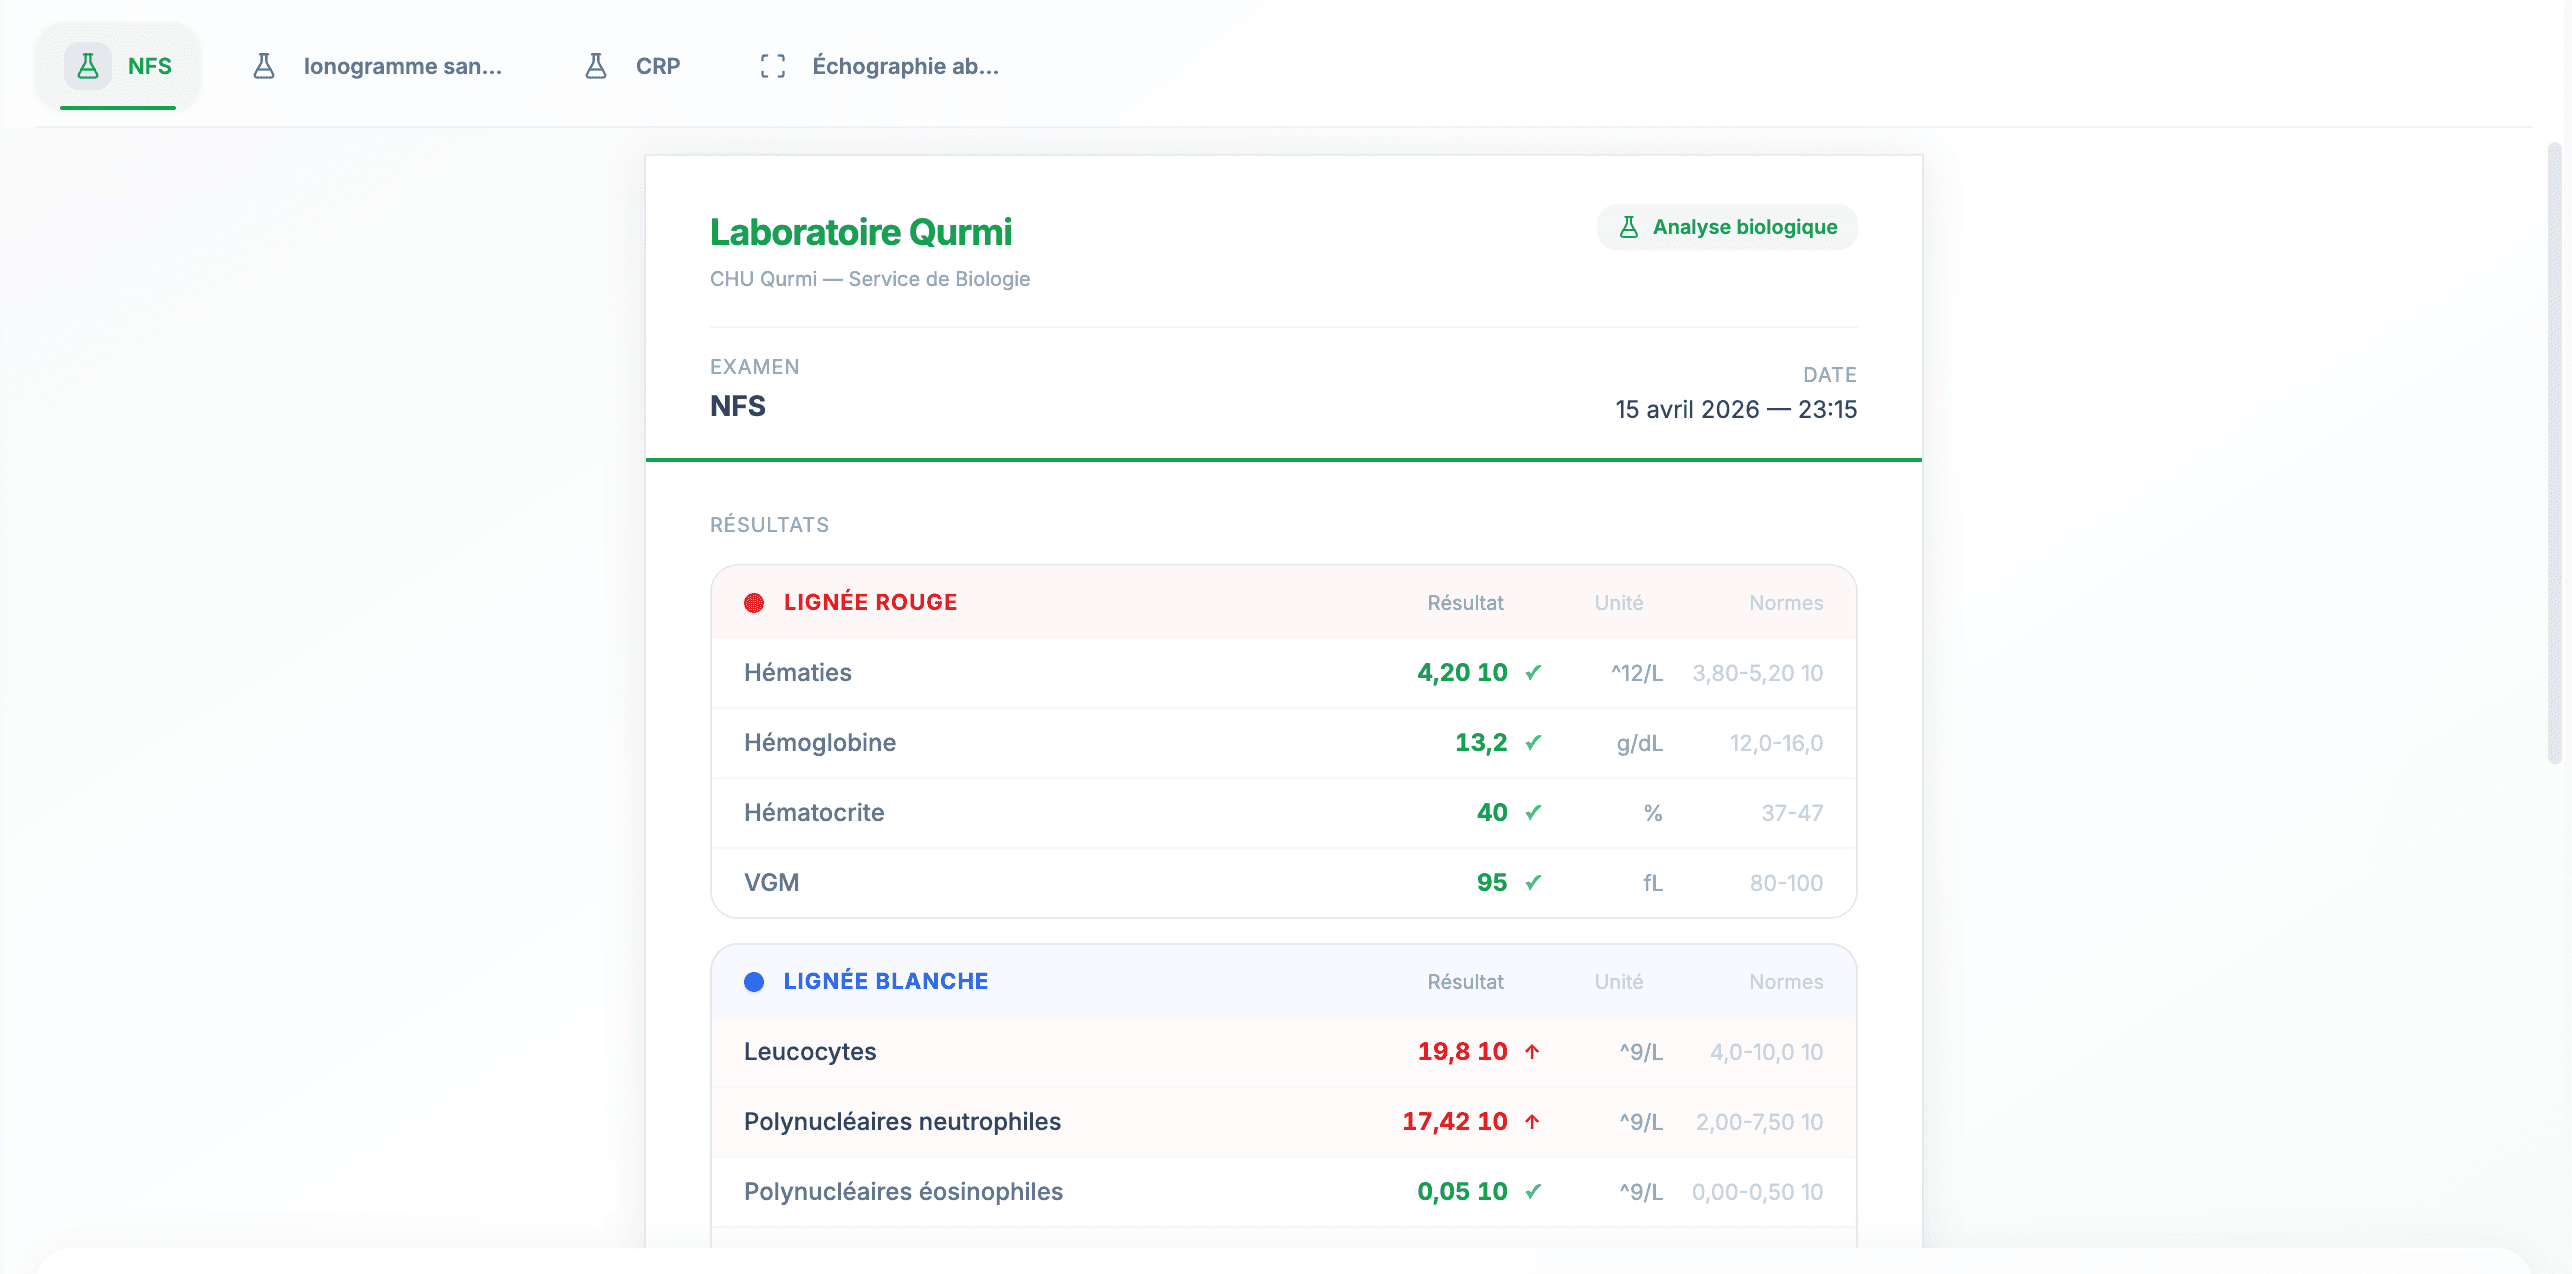
Task: Click the flask icon on the NFS tab
Action: [89, 66]
